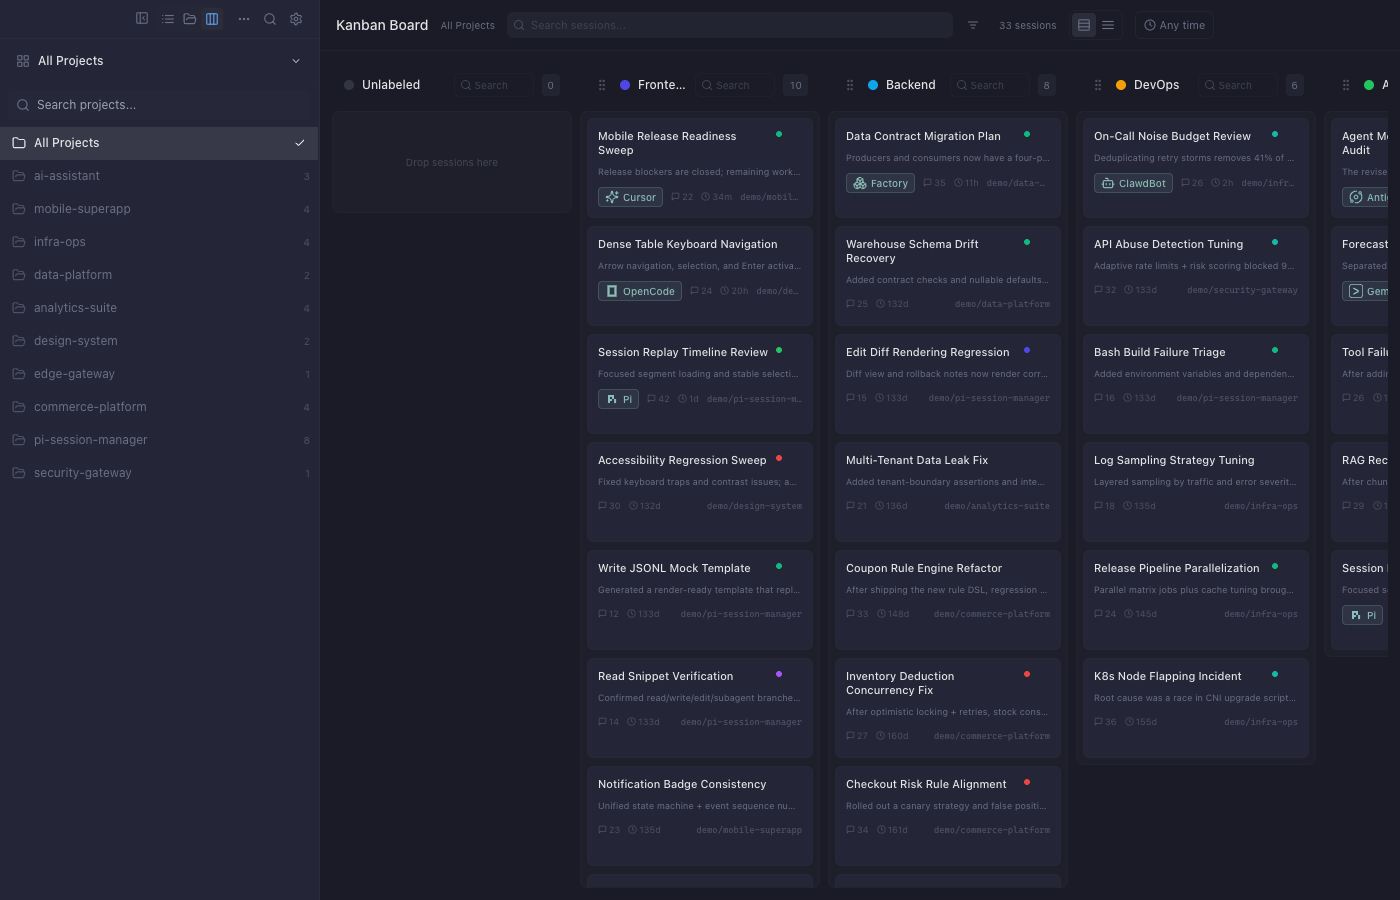
Task: Click the blue Backend label color dot
Action: 873,85
